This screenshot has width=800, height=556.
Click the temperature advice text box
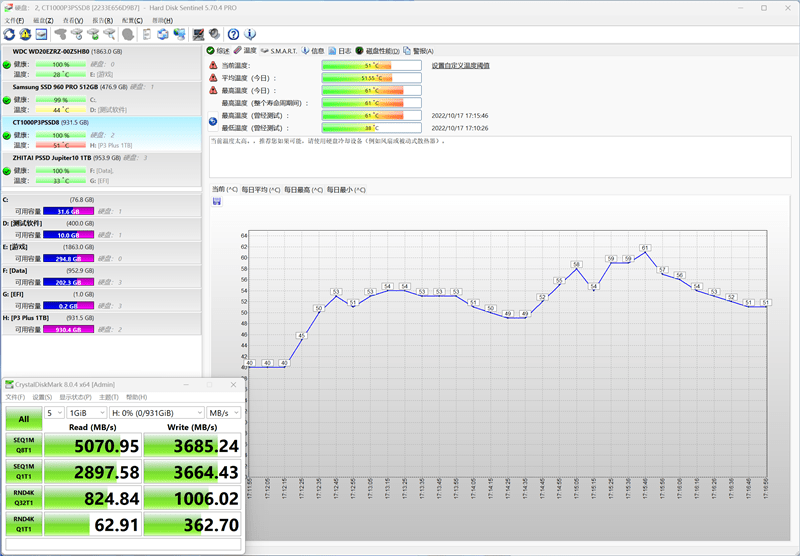pyautogui.click(x=500, y=157)
